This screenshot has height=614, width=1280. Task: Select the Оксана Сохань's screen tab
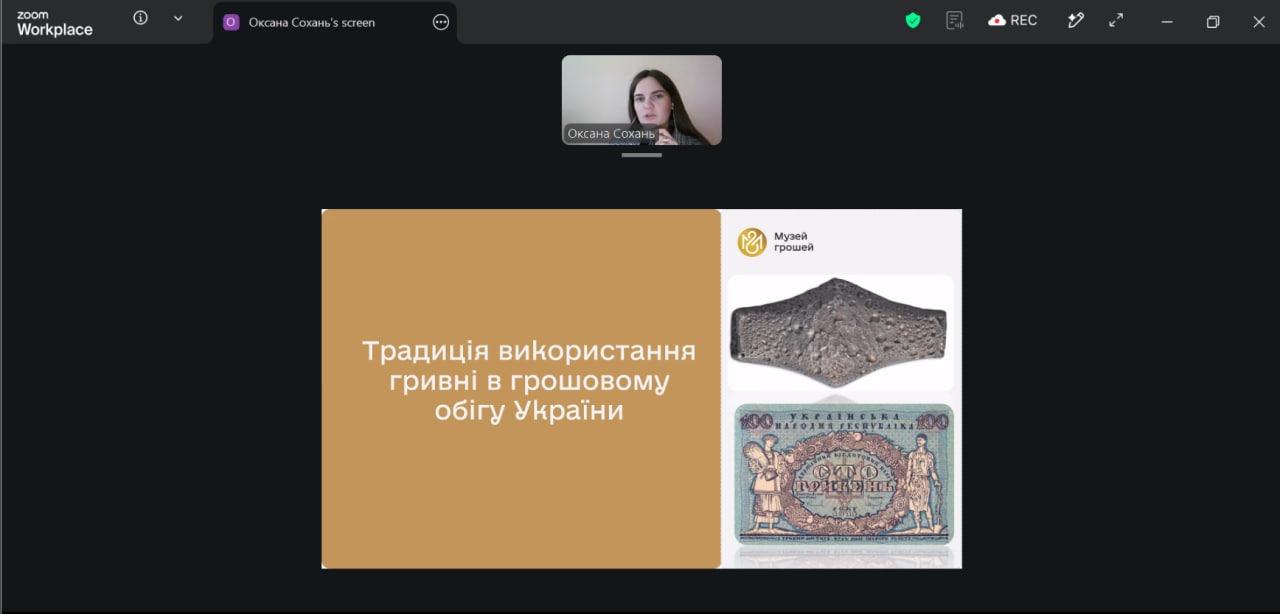312,22
